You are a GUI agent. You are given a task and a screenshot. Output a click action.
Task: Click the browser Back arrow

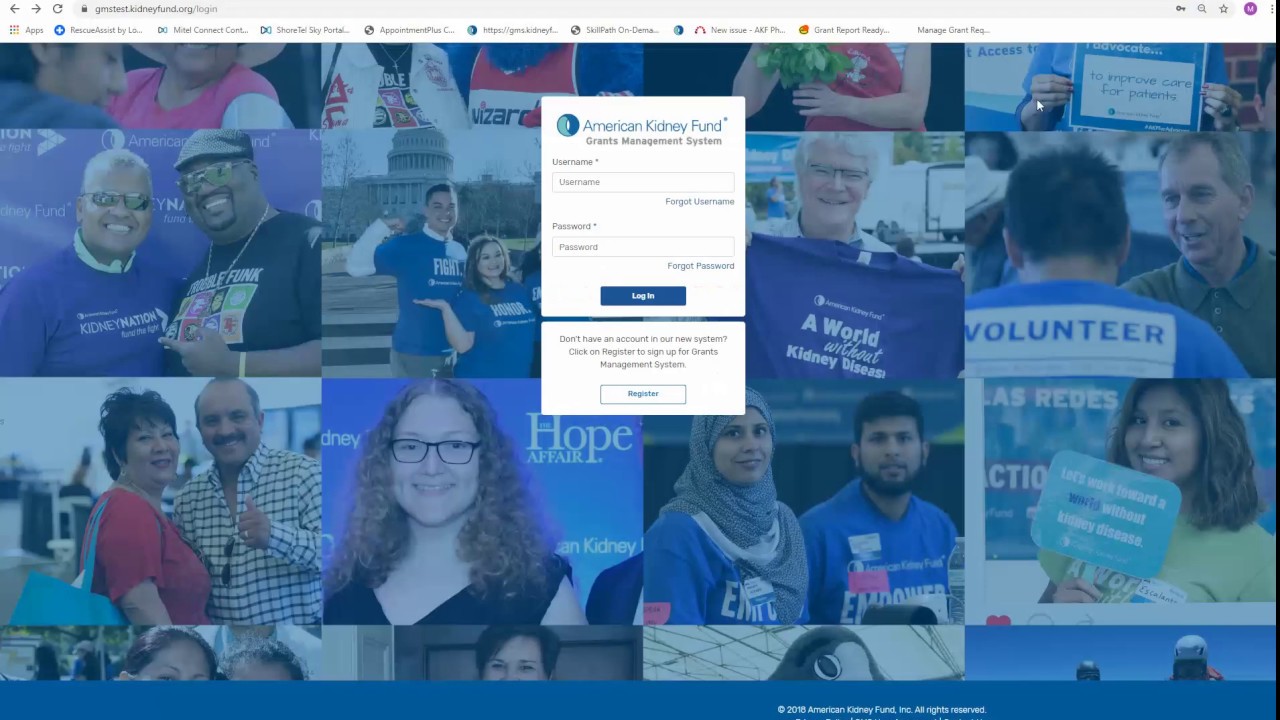14,9
